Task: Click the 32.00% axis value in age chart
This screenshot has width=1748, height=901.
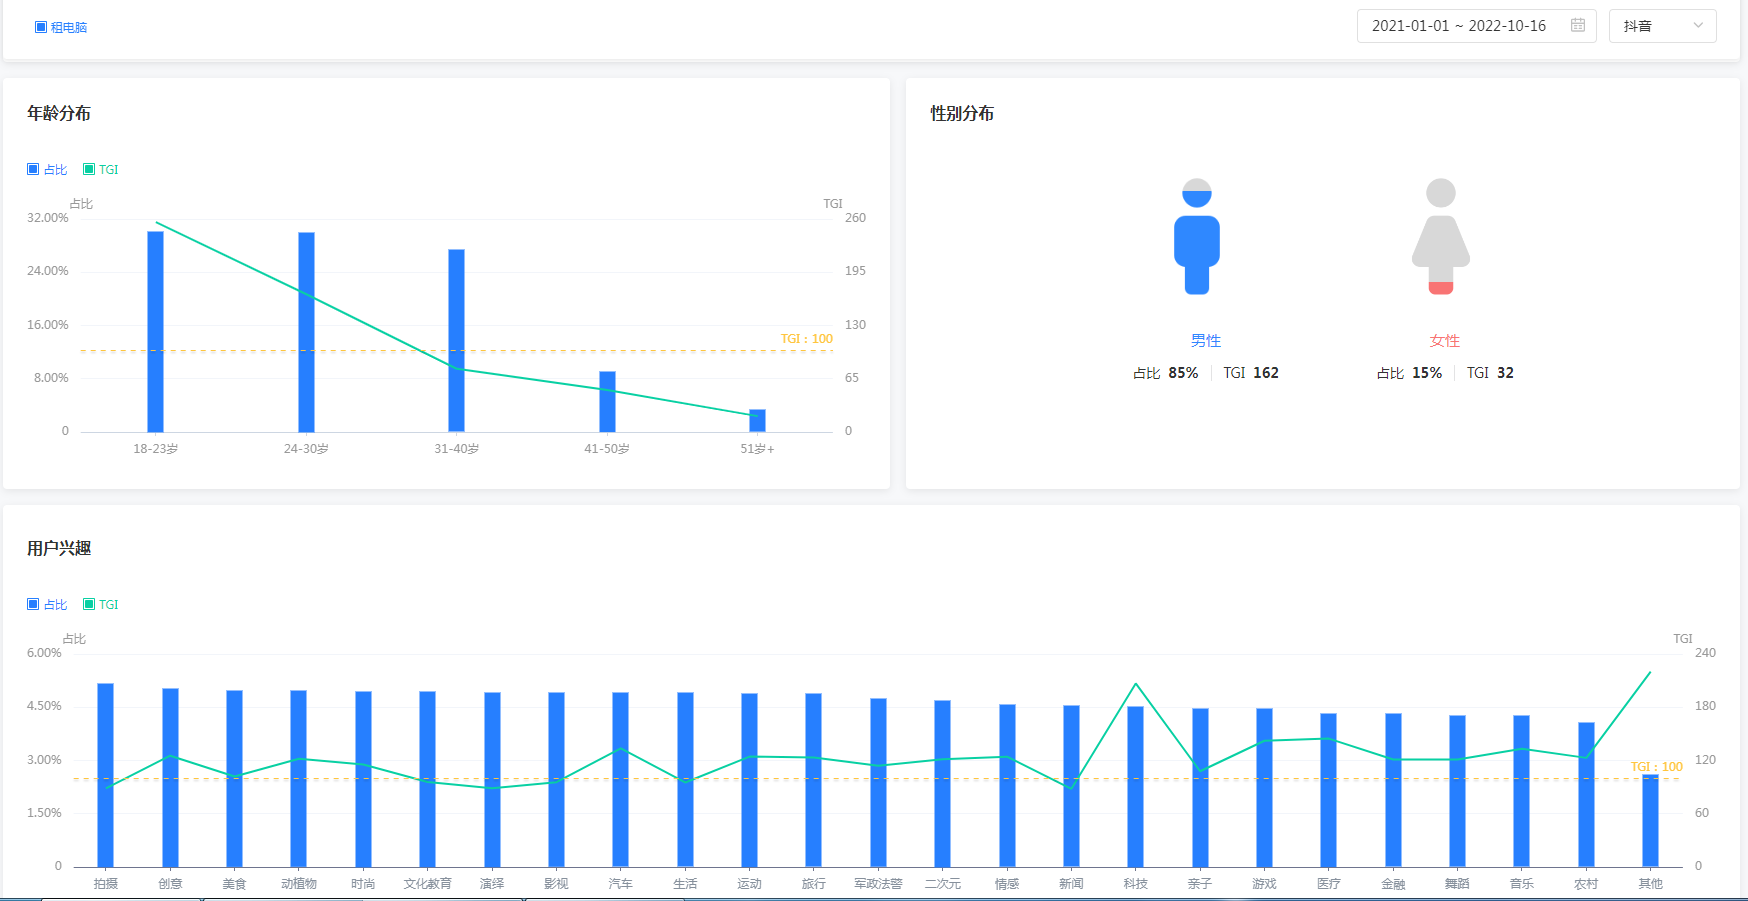Action: 48,218
